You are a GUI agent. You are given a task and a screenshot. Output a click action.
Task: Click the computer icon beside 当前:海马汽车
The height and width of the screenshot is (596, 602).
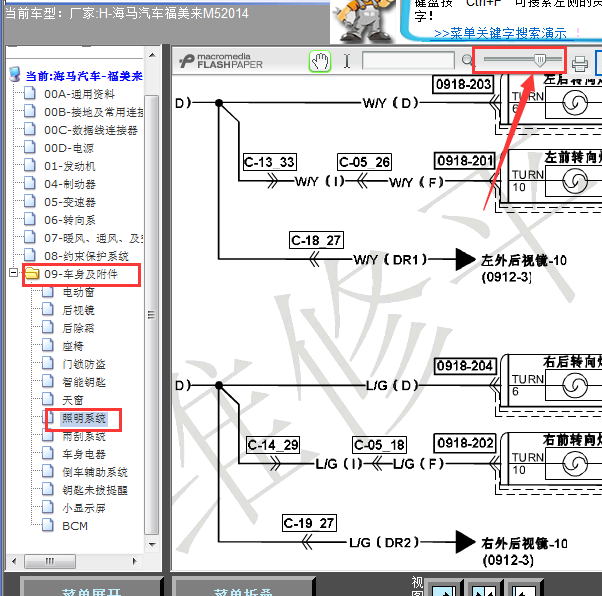(15, 74)
